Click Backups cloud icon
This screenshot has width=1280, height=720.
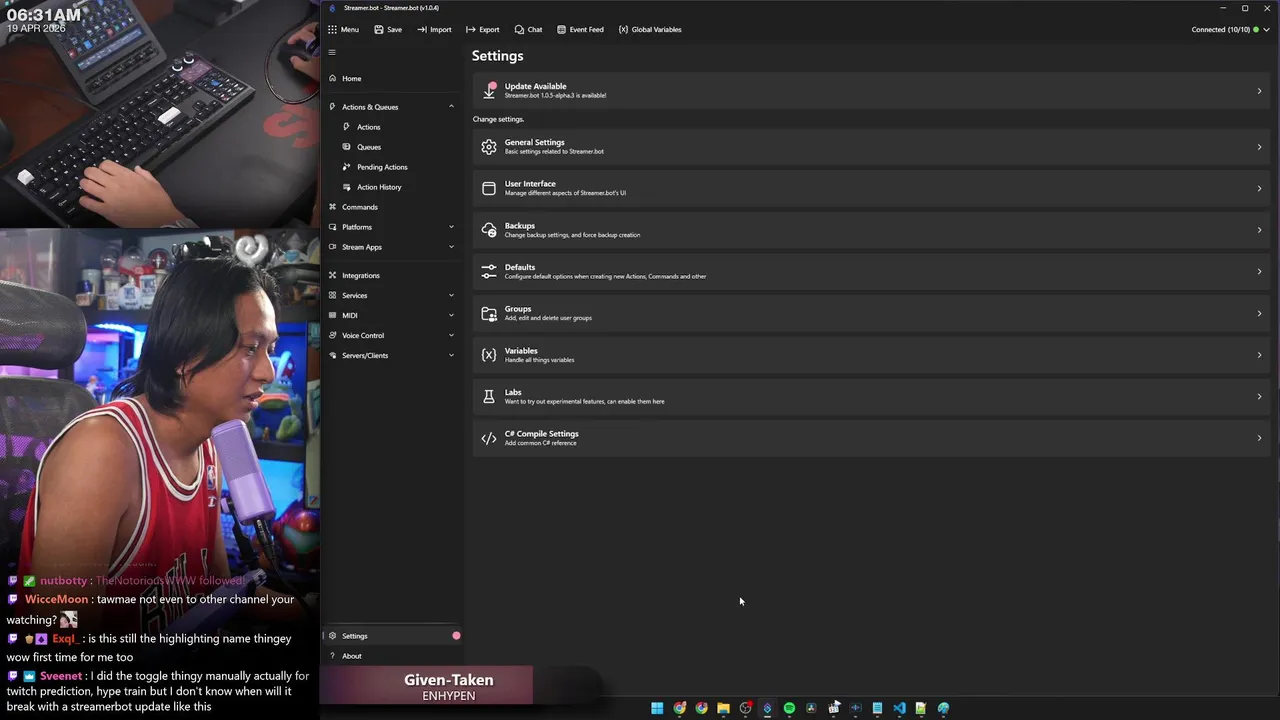[489, 230]
